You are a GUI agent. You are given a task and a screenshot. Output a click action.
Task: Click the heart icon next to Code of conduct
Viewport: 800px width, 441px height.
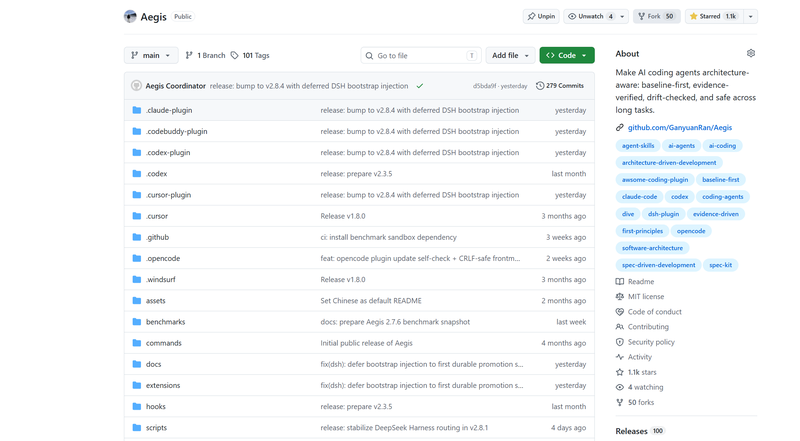(x=619, y=312)
